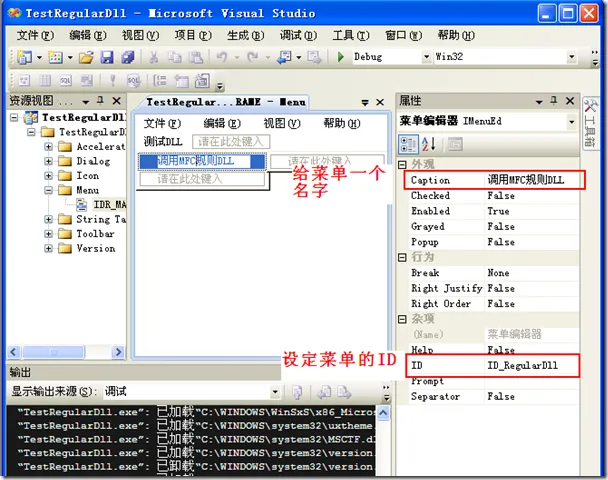Click the ID property value field
Viewport: 608px width, 480px height.
point(530,366)
